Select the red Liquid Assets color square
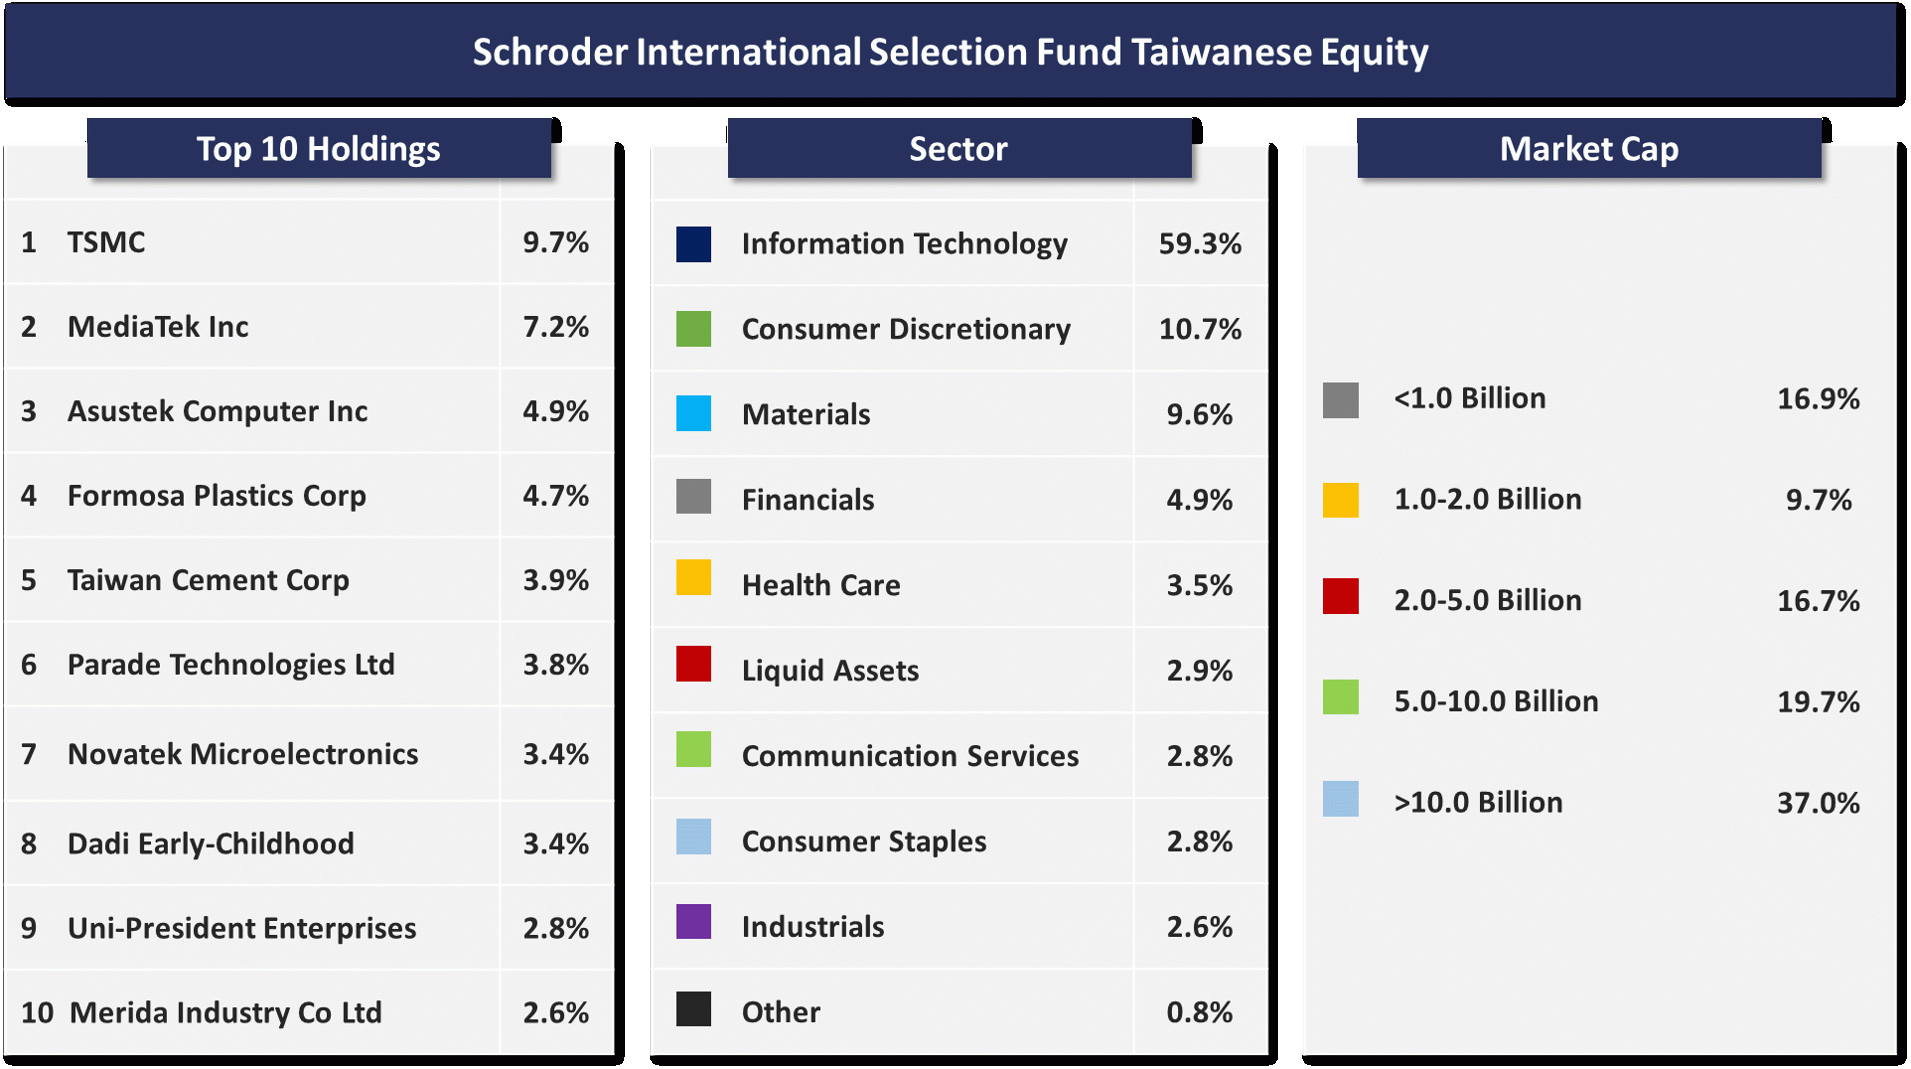Screen dimensions: 1911x1069 tap(693, 664)
